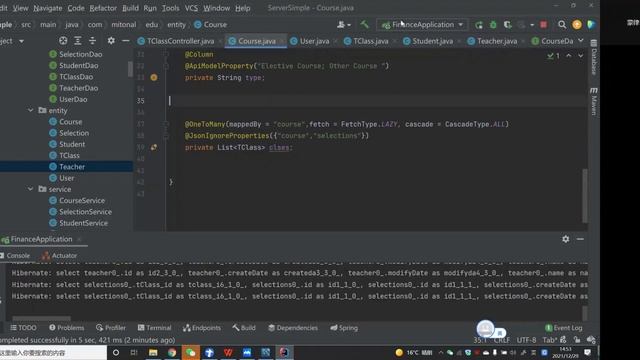Run FinanceApplication with the rerun icon
Screen dimensions: 640x360
pyautogui.click(x=479, y=25)
